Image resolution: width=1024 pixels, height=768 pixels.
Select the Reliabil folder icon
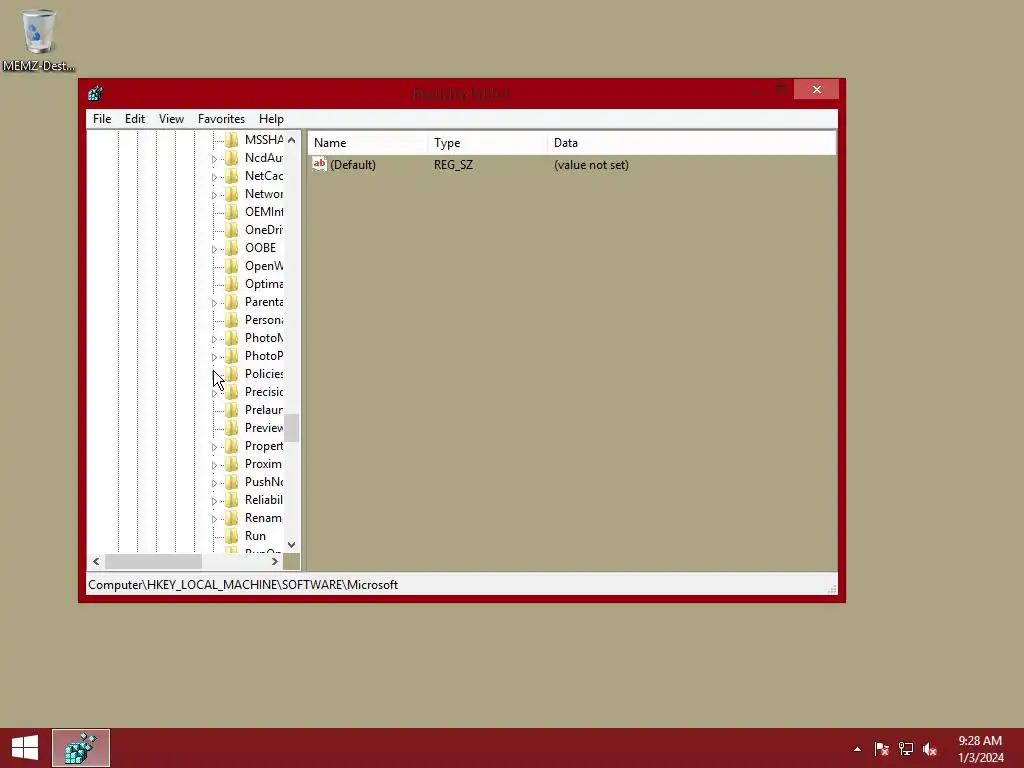(231, 500)
